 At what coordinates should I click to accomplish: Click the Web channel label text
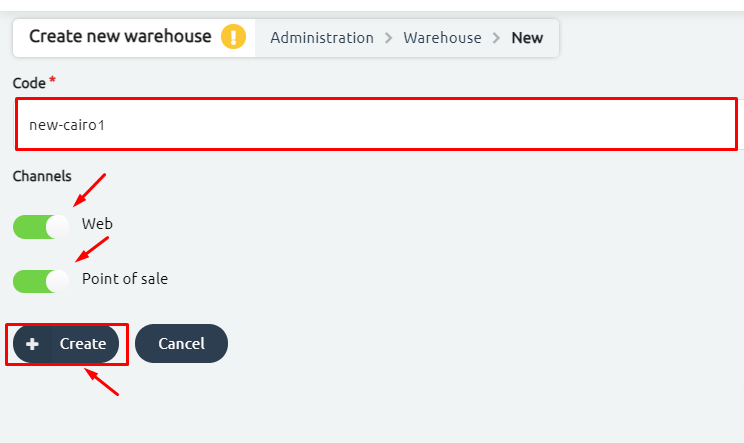tap(97, 223)
